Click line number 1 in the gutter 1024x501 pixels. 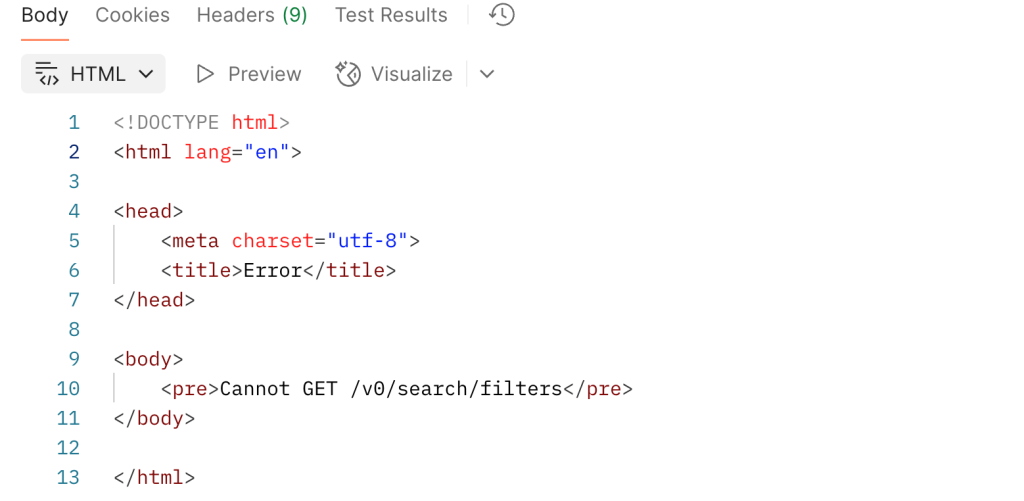(x=73, y=123)
